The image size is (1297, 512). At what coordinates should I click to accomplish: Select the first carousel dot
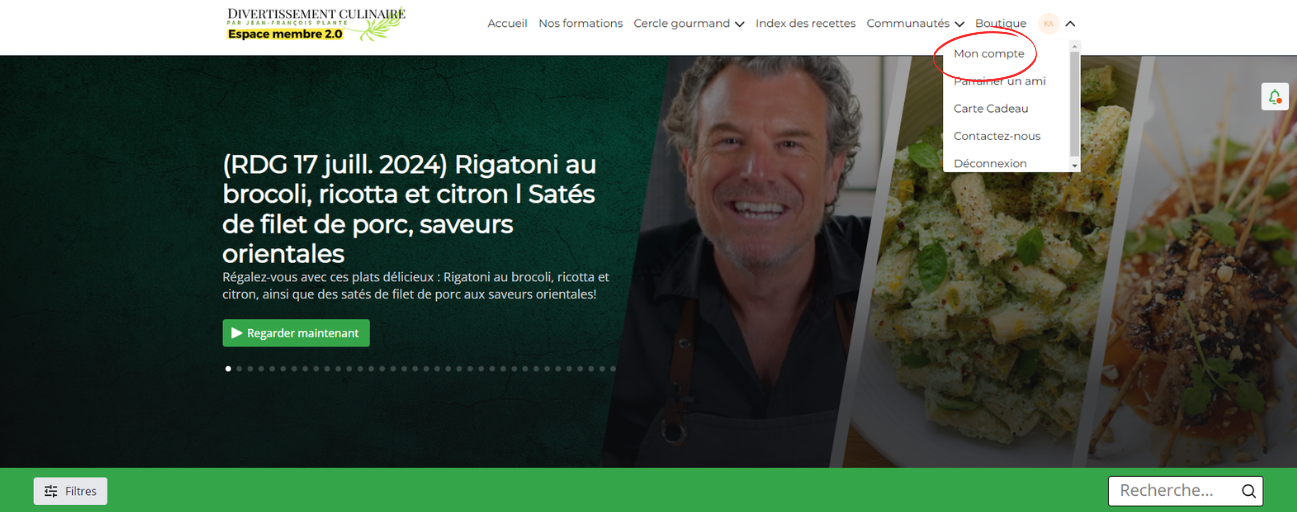(x=228, y=369)
